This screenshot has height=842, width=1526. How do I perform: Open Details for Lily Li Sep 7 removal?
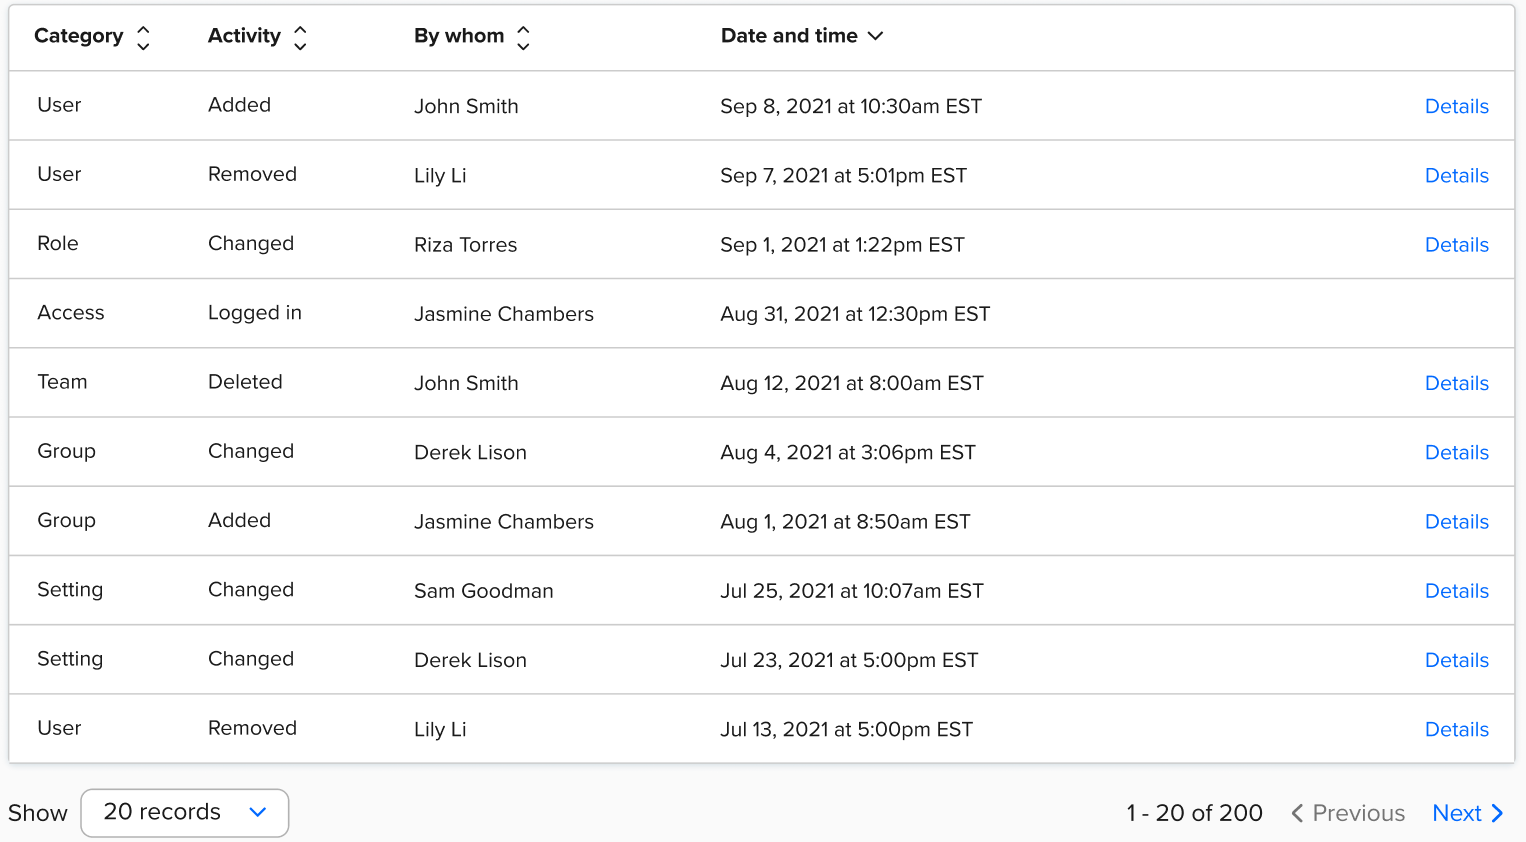(x=1457, y=175)
